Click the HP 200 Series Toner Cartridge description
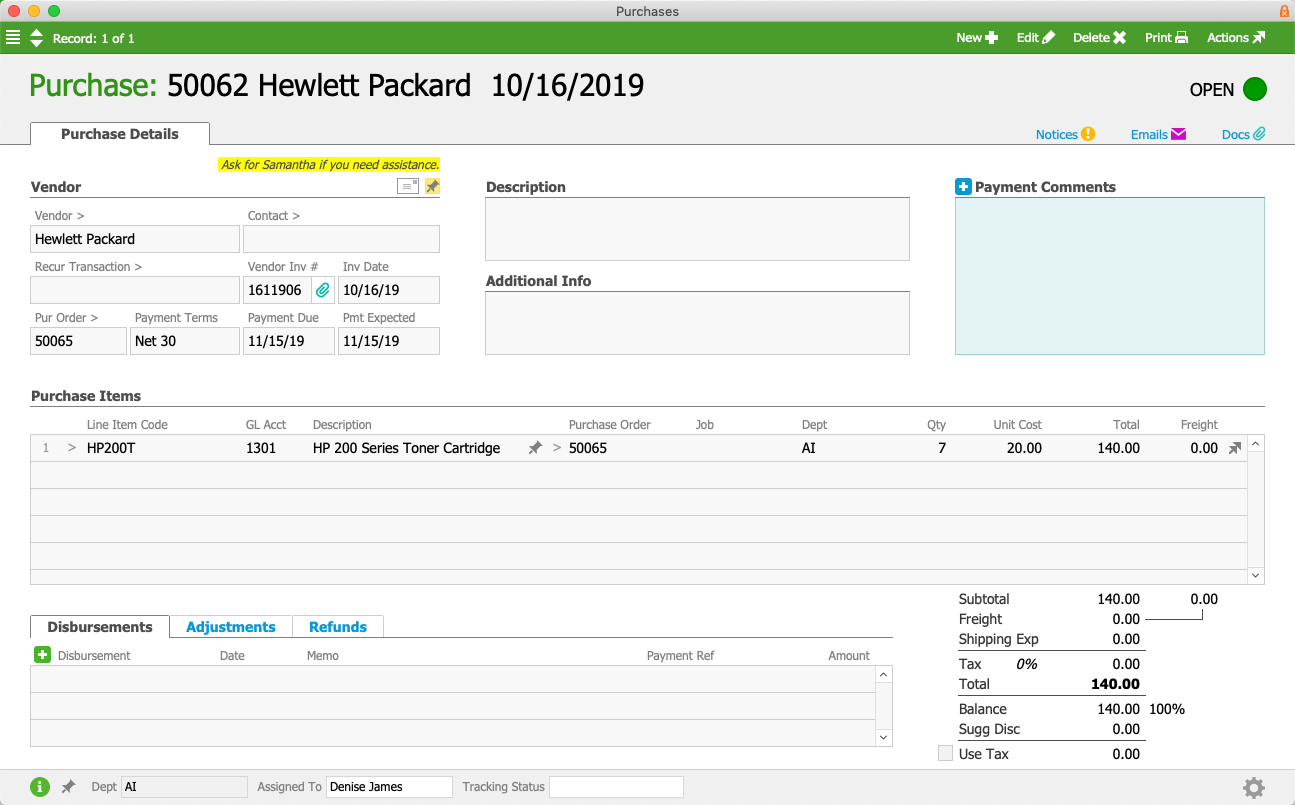This screenshot has width=1295, height=805. click(x=406, y=448)
